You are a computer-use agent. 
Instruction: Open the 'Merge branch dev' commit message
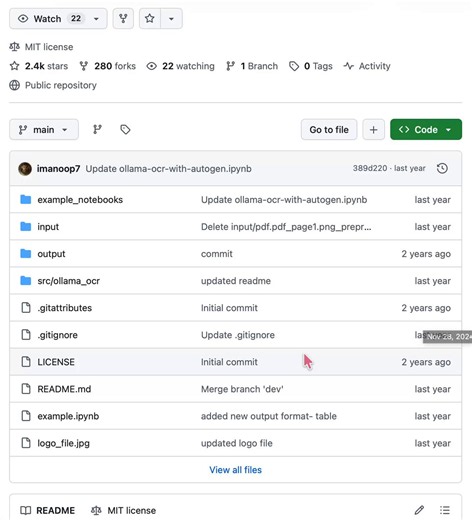point(242,389)
